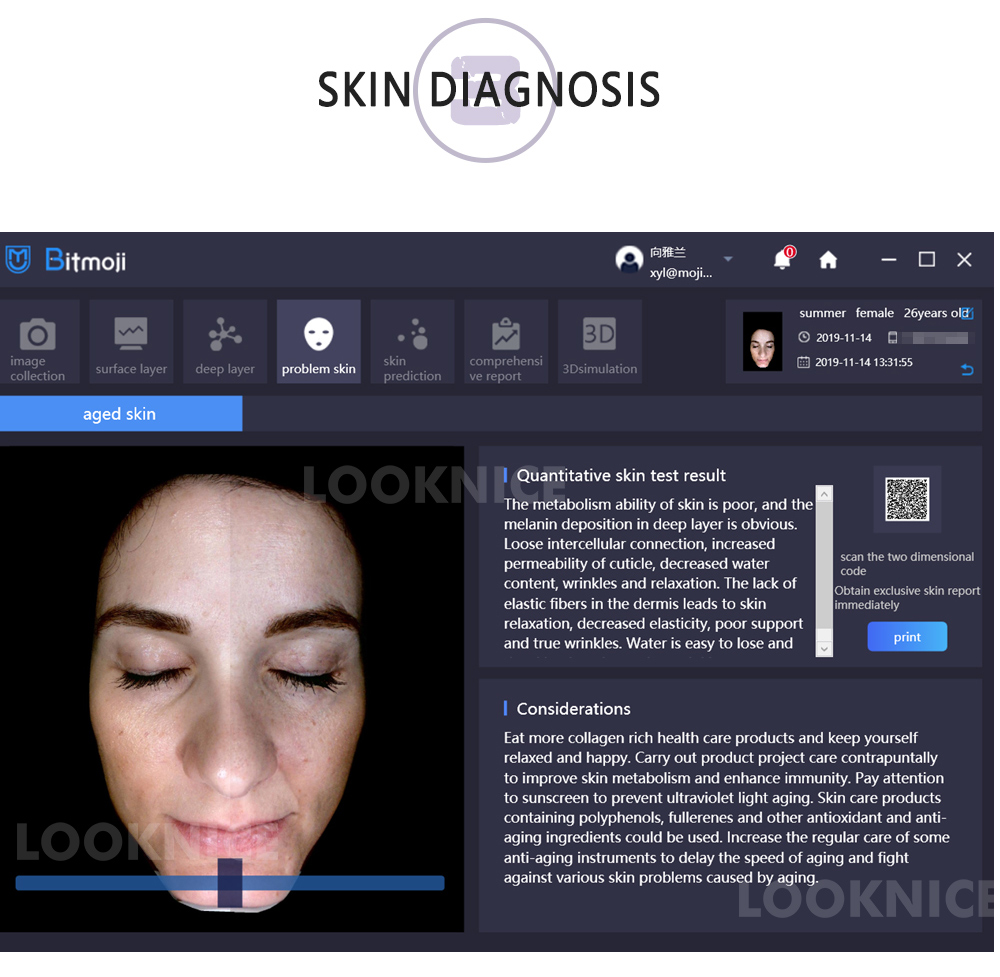This screenshot has height=977, width=1000.
Task: Open the comprehensive report
Action: pos(505,340)
